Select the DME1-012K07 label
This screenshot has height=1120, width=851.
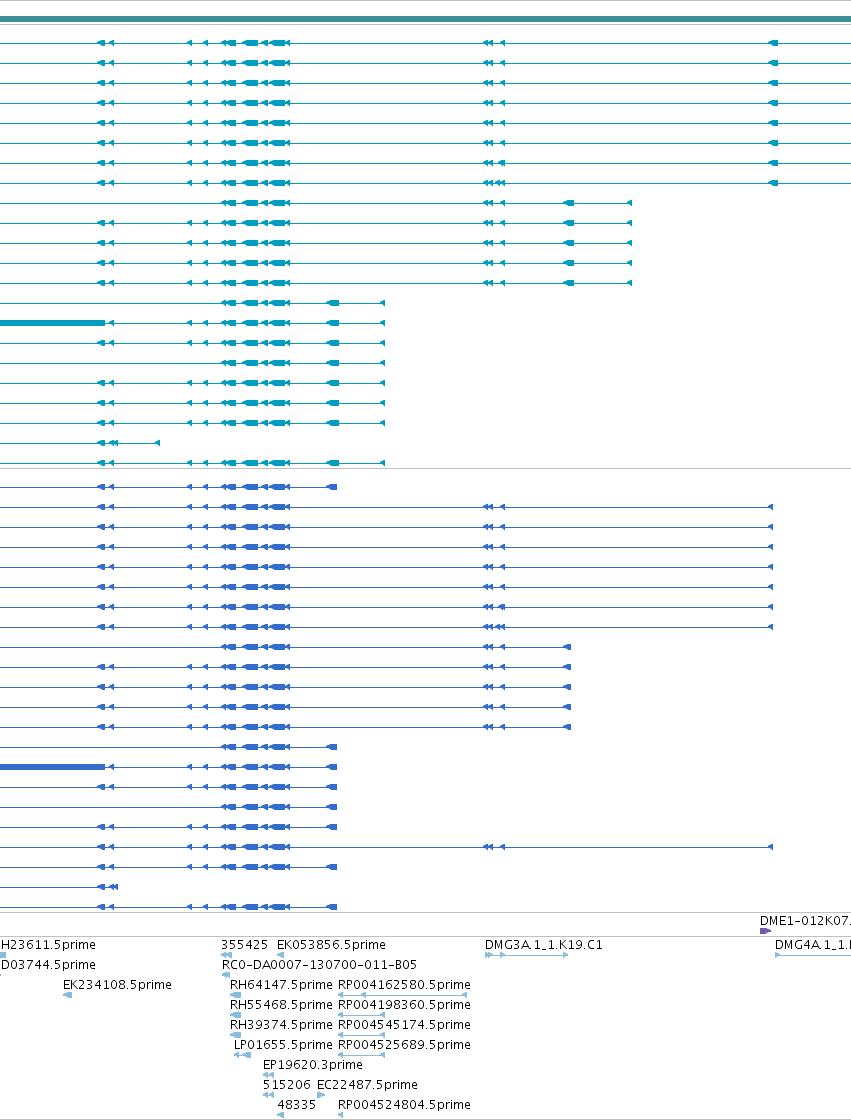pyautogui.click(x=805, y=921)
